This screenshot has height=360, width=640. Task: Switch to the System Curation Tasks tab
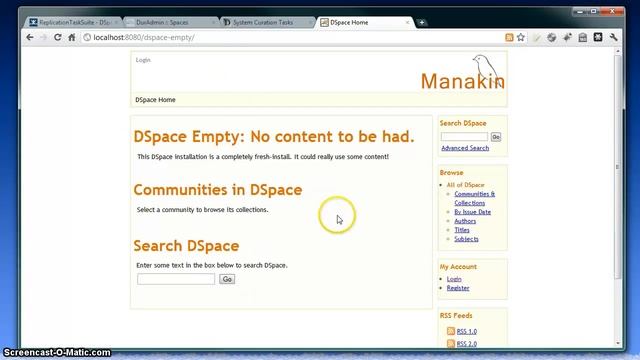267,22
